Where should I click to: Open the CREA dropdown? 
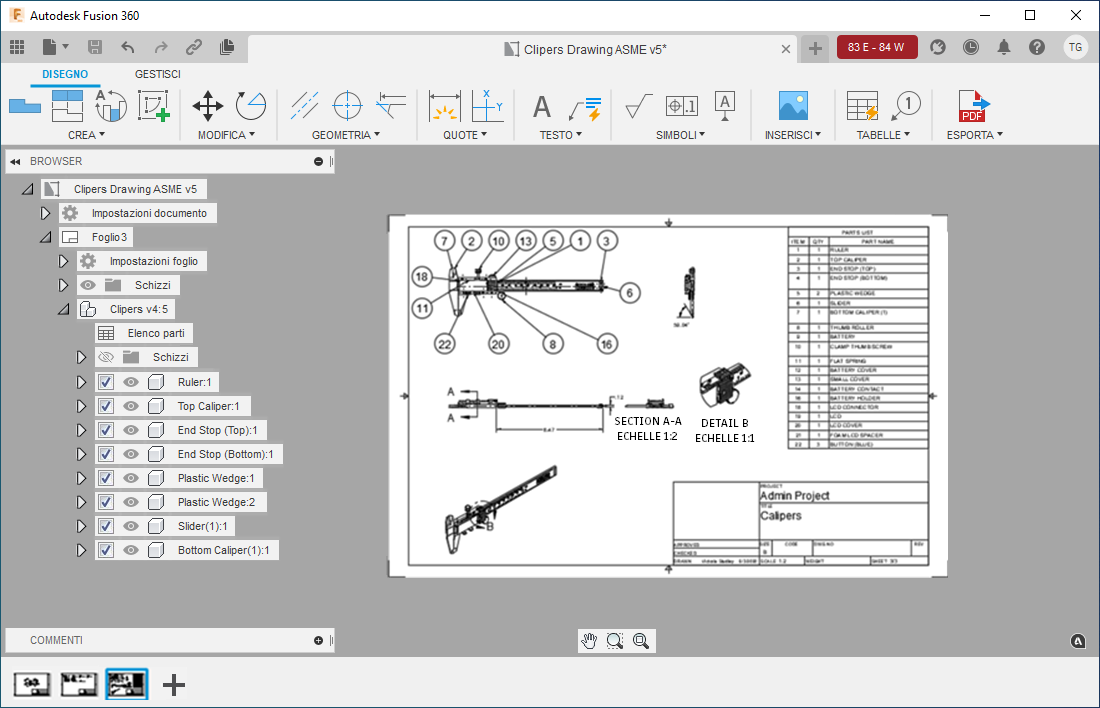[x=86, y=135]
